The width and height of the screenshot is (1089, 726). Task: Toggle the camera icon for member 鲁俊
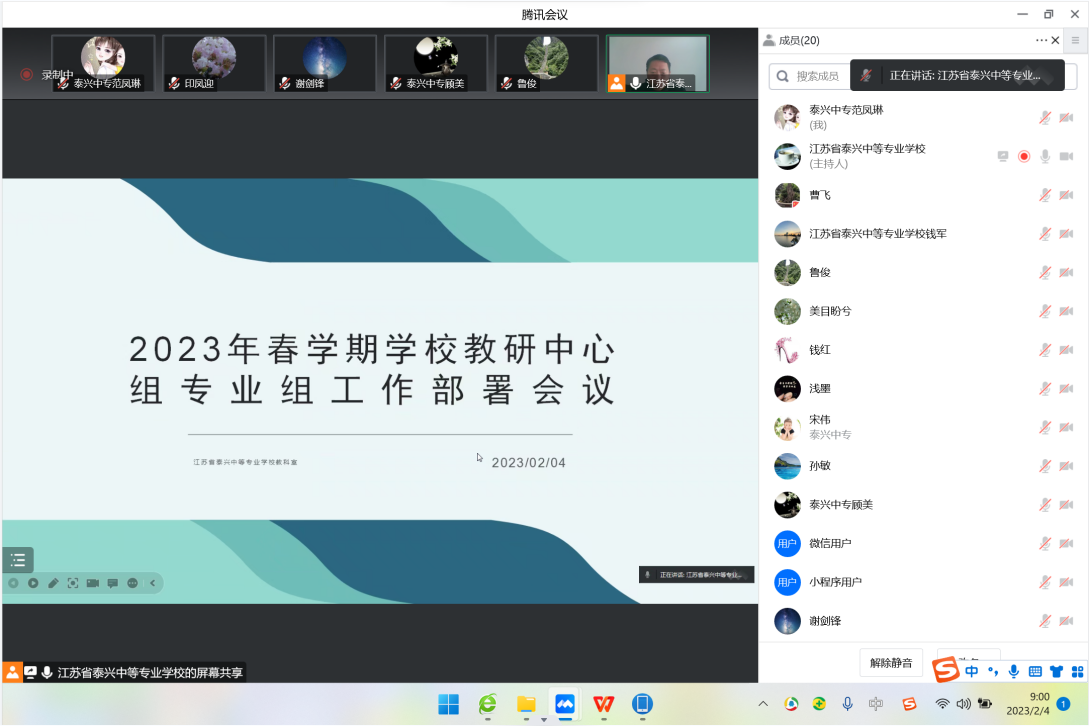coord(1066,272)
